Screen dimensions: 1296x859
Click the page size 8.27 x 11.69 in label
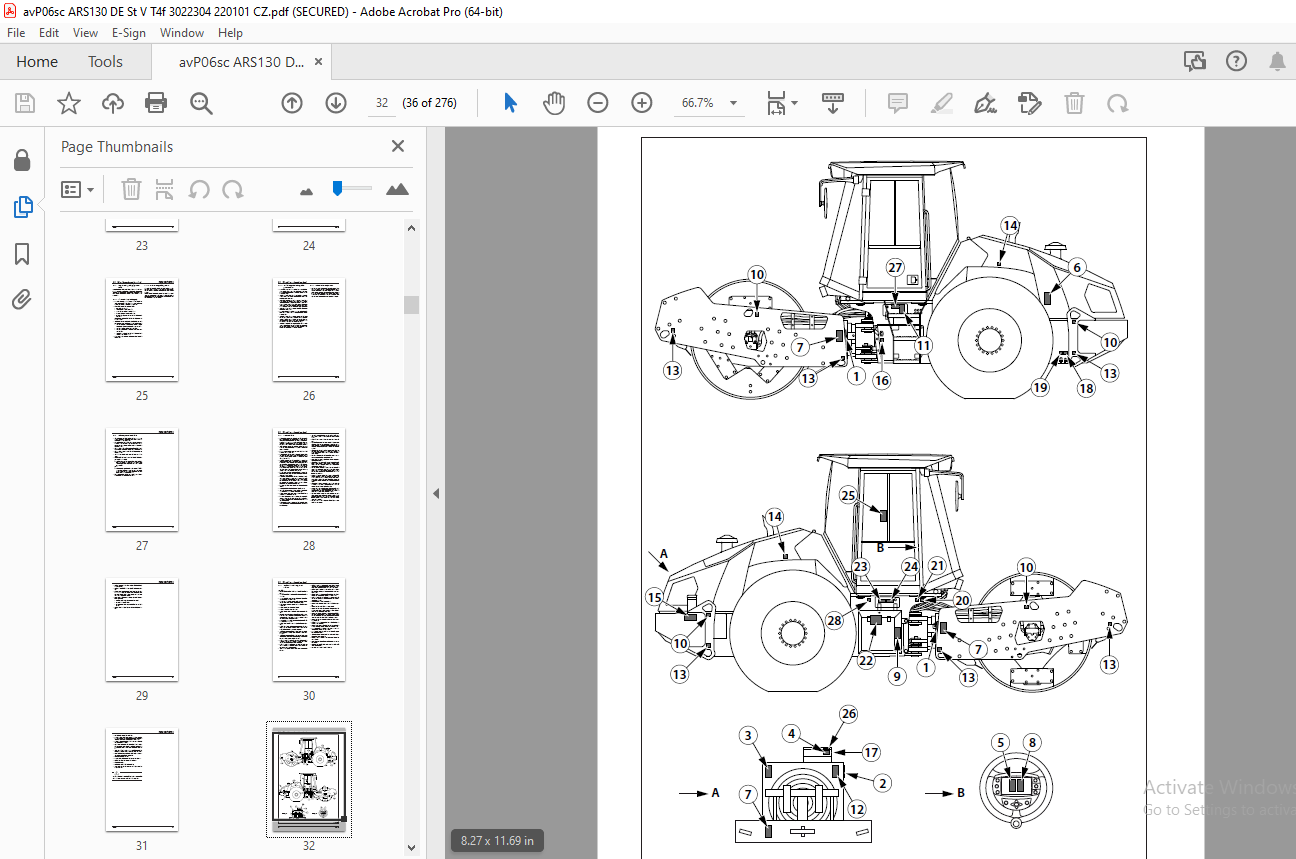pos(497,841)
